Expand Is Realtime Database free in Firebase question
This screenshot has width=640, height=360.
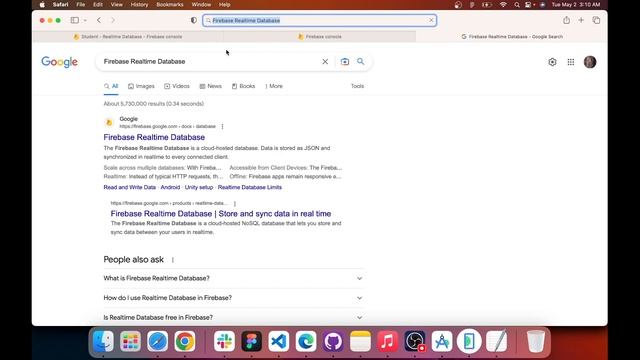click(233, 318)
